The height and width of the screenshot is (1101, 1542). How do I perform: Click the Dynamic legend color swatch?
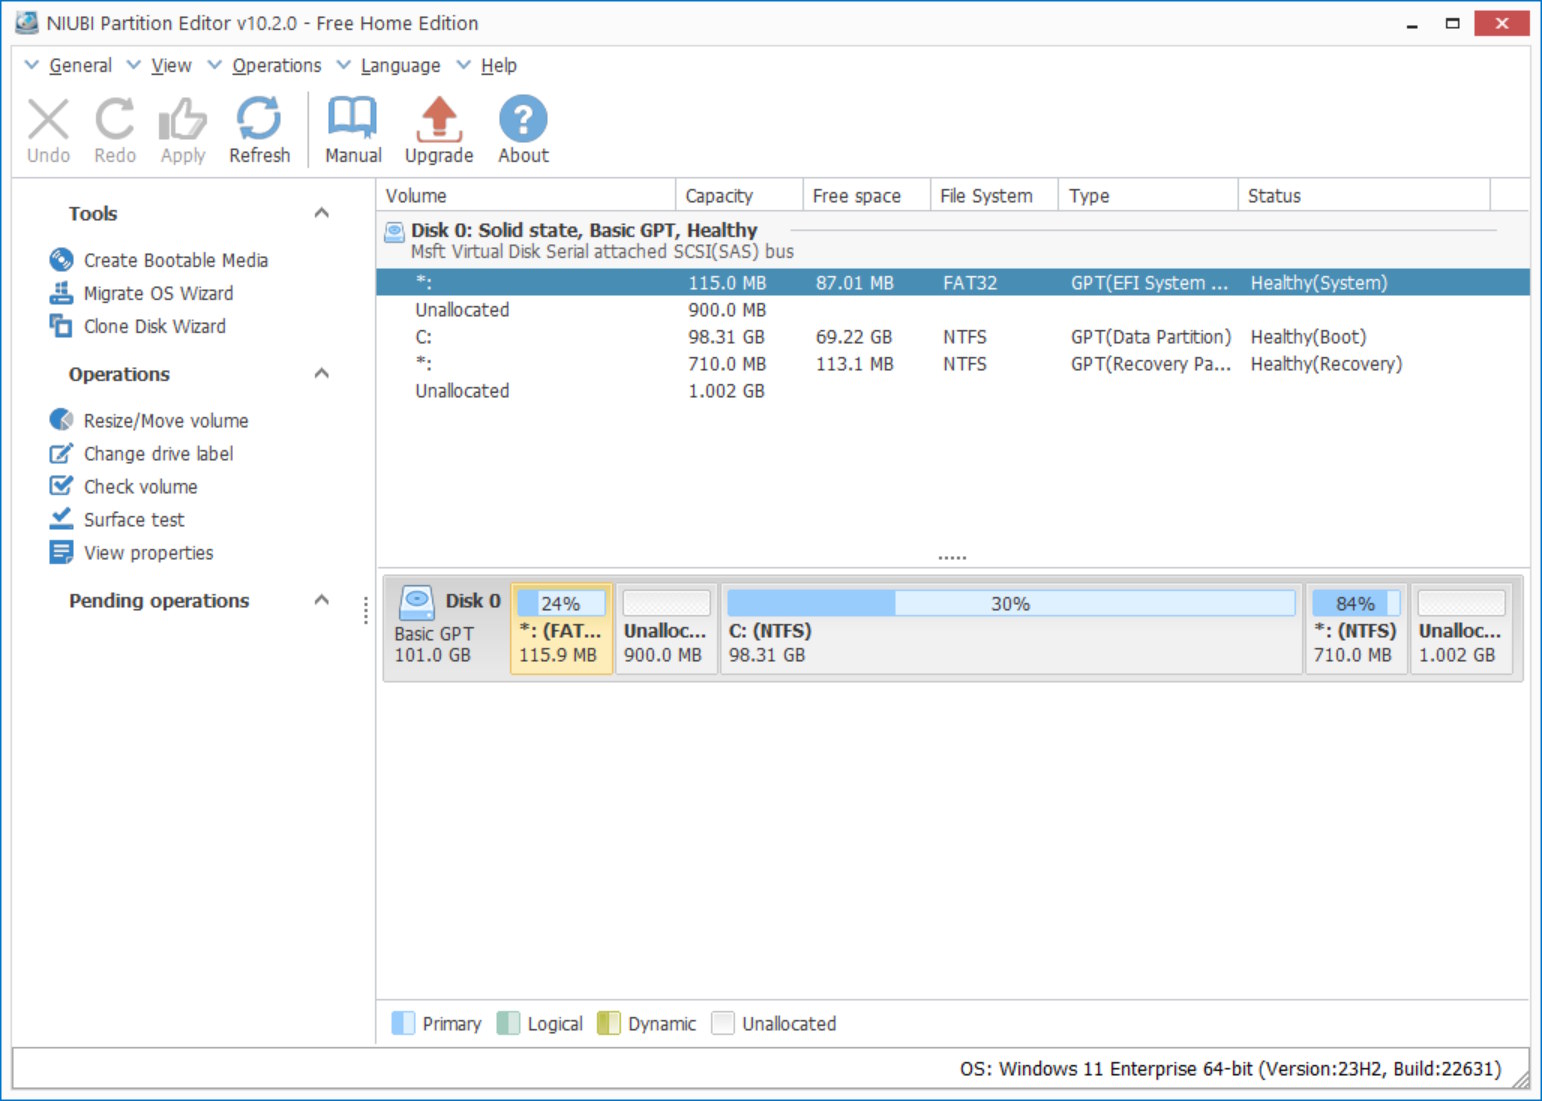608,1023
